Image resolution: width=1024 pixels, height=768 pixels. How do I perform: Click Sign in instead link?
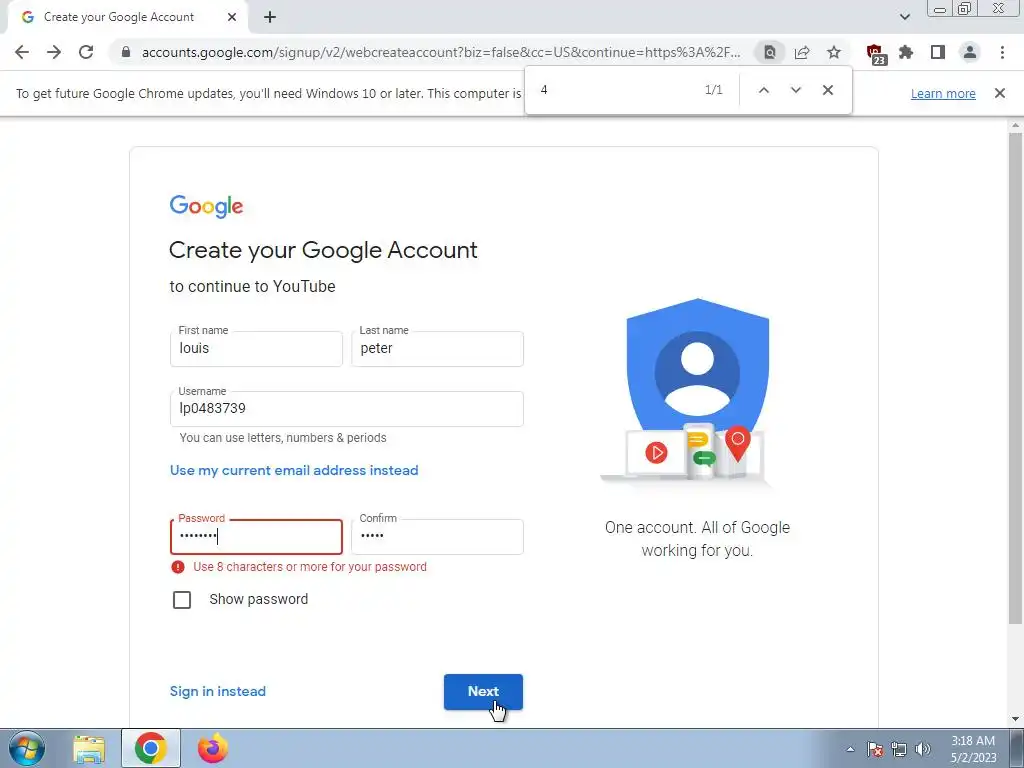click(x=217, y=692)
